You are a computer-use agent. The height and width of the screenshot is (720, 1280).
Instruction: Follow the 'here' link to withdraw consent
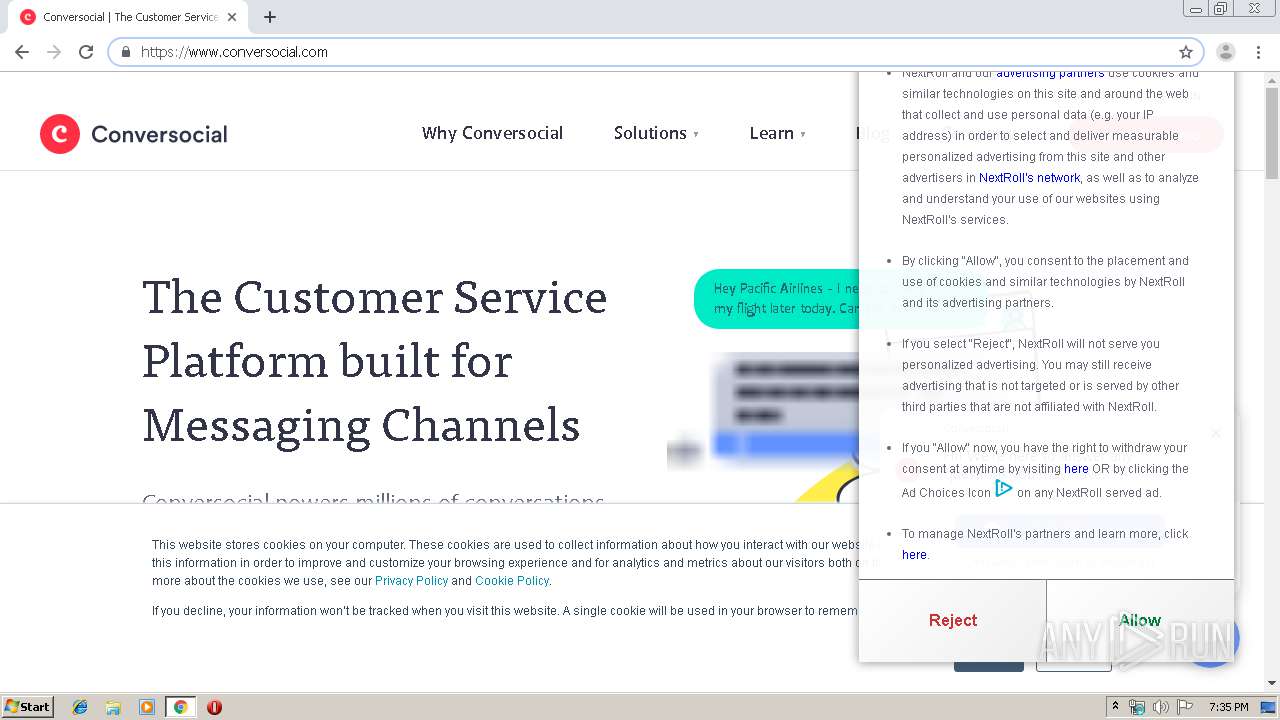point(1076,469)
